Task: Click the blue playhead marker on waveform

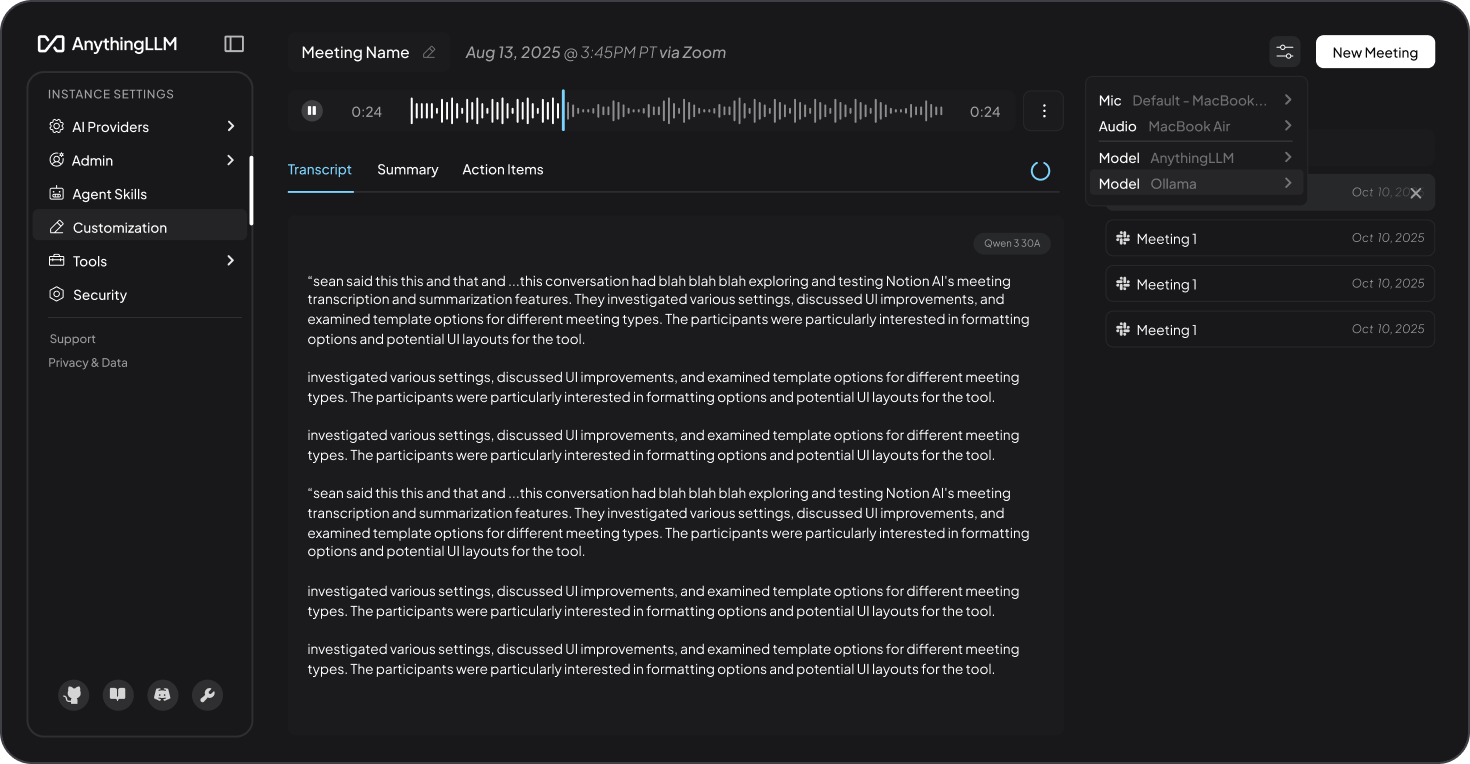Action: [563, 111]
